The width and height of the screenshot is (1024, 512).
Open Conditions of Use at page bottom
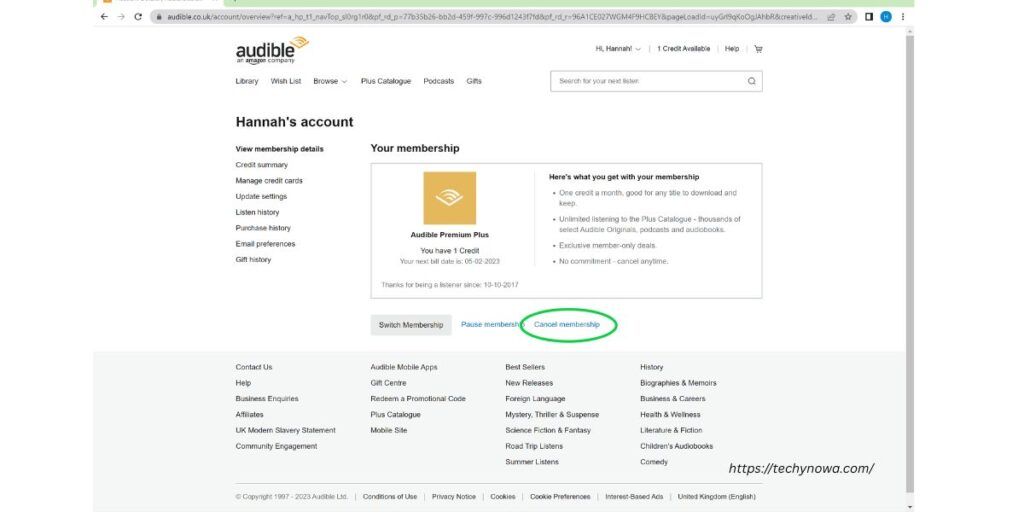tap(390, 497)
